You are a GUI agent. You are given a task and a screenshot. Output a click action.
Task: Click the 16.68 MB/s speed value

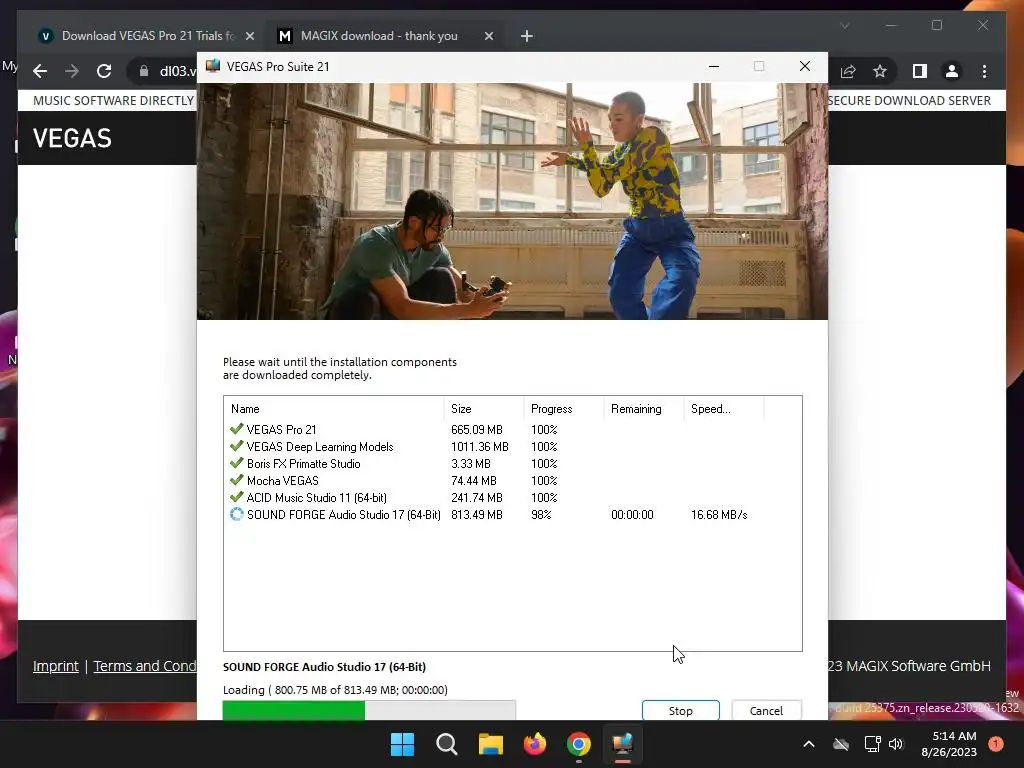pyautogui.click(x=719, y=515)
